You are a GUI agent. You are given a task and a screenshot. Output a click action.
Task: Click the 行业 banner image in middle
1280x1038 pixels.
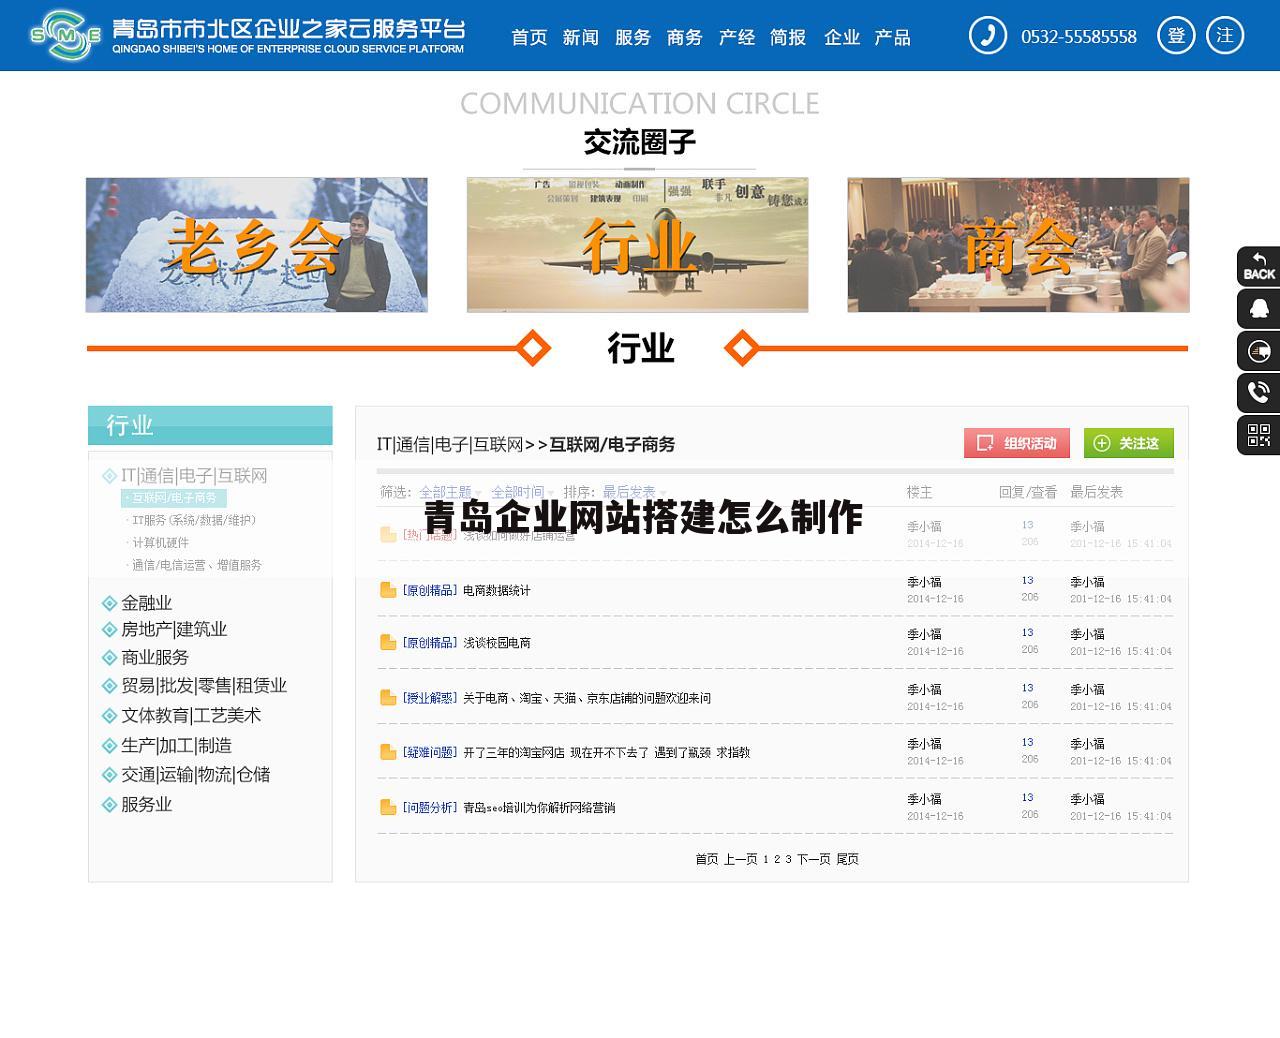pyautogui.click(x=637, y=245)
